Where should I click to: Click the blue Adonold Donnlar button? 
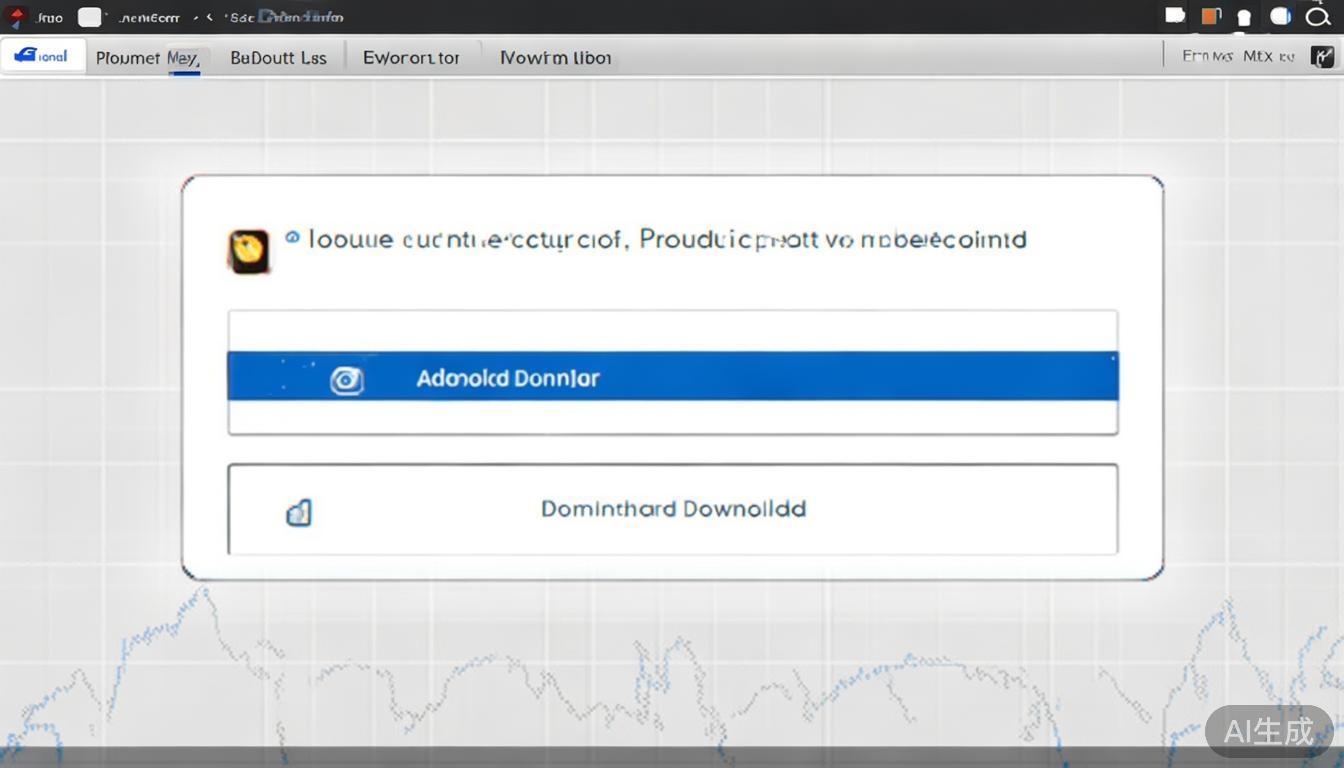click(x=672, y=377)
